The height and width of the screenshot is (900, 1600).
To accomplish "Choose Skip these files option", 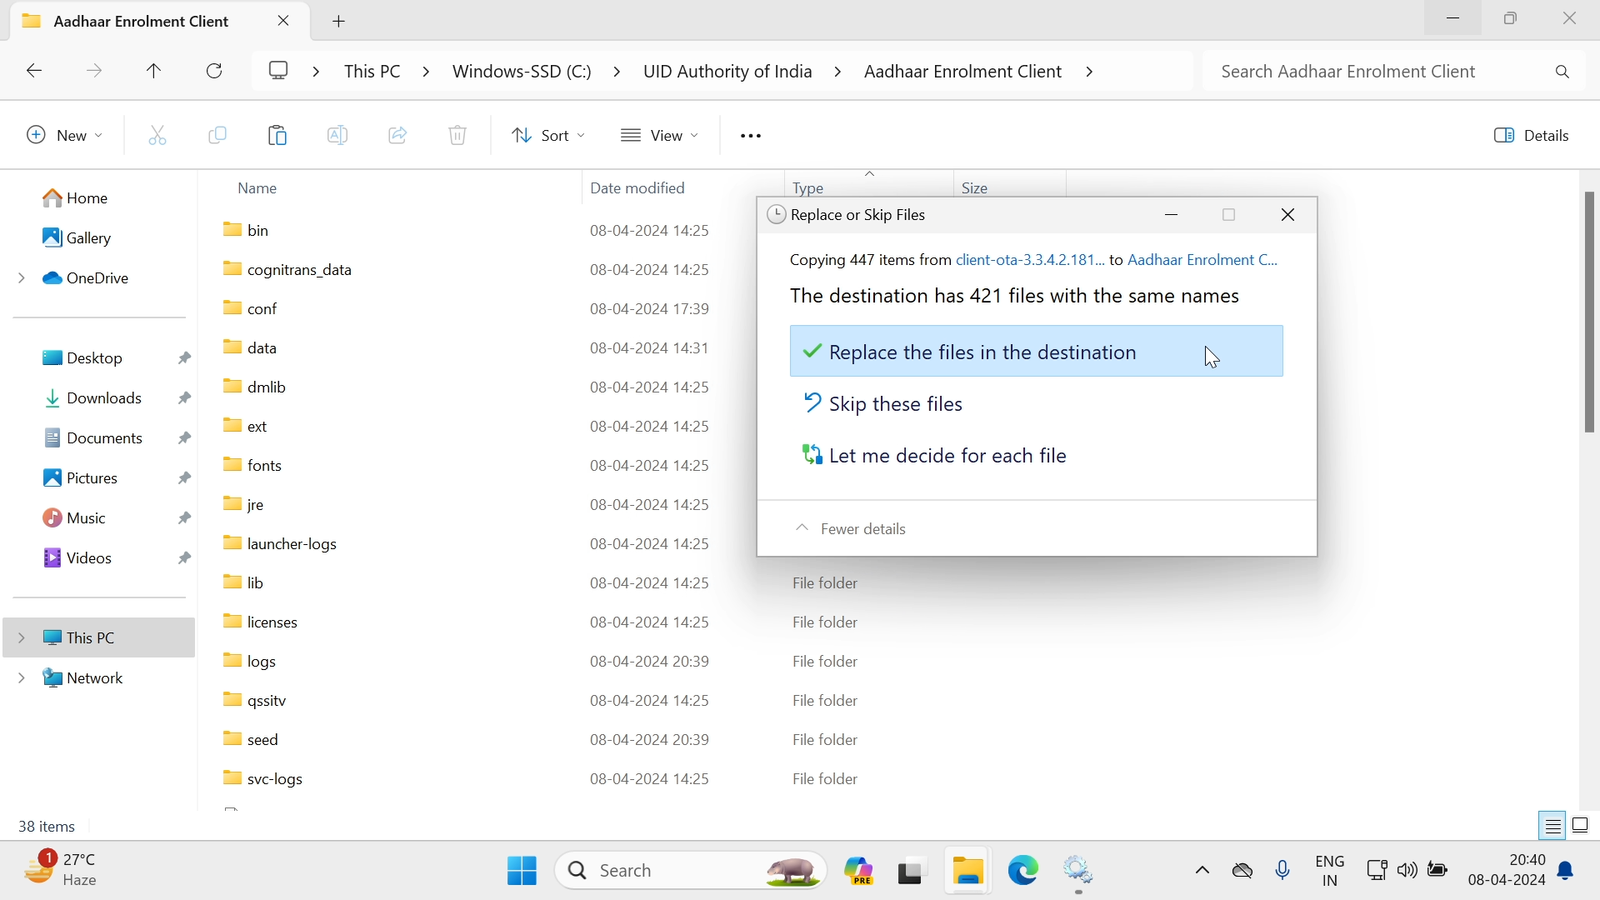I will point(1036,403).
